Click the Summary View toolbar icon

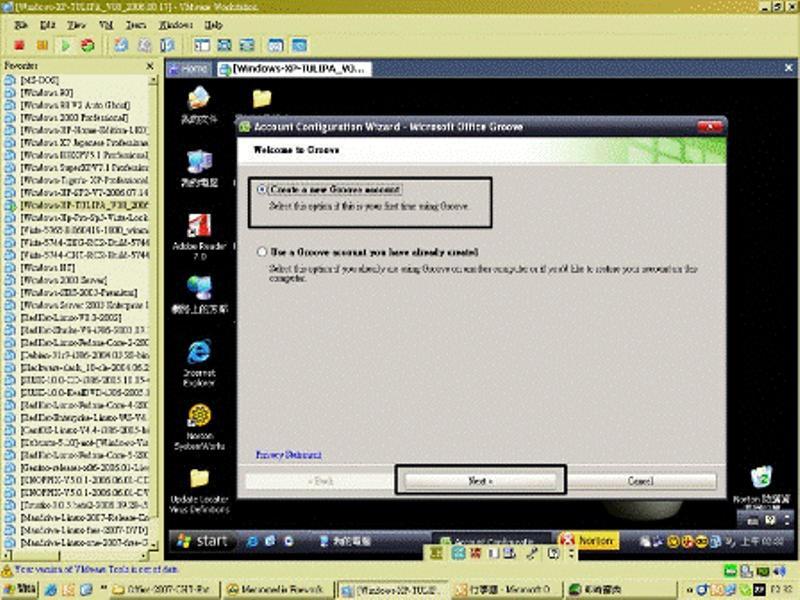pos(276,45)
